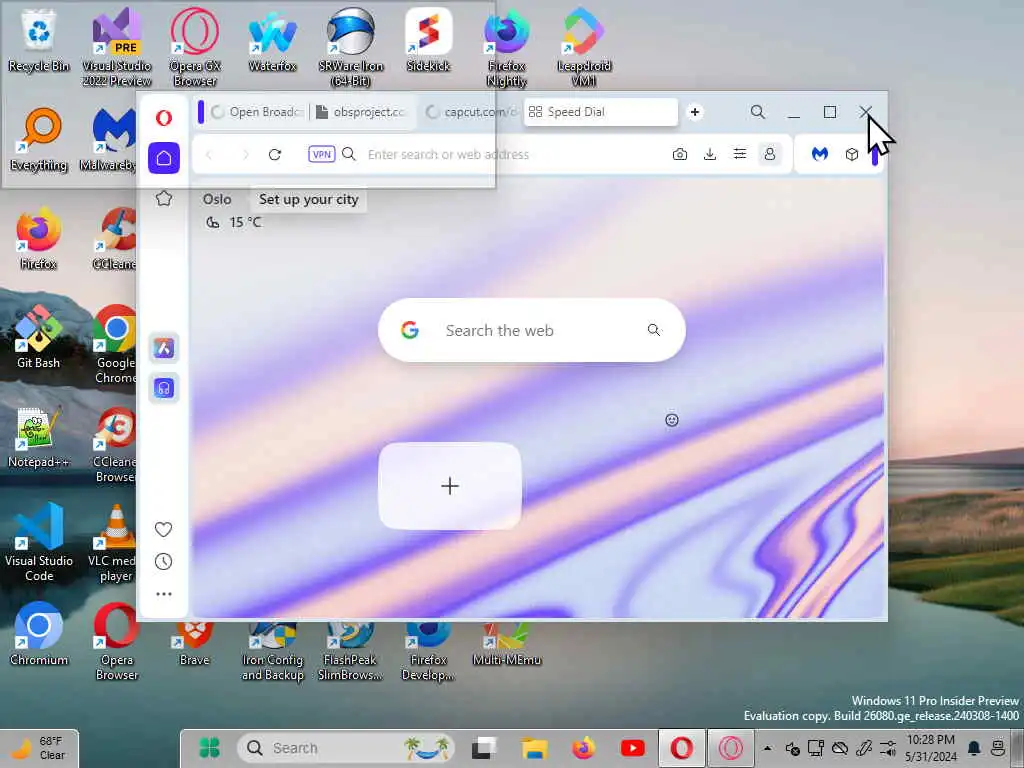This screenshot has height=768, width=1024.
Task: Open weather widget showing 68°F Clear
Action: pyautogui.click(x=40, y=748)
